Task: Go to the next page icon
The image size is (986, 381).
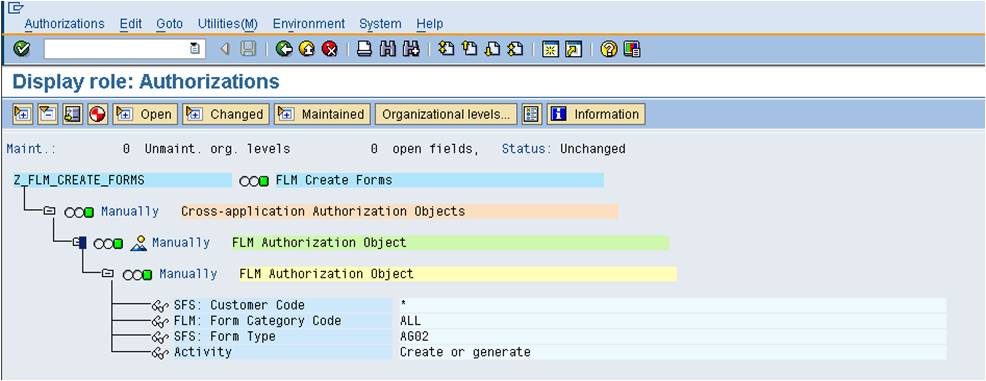Action: click(492, 49)
